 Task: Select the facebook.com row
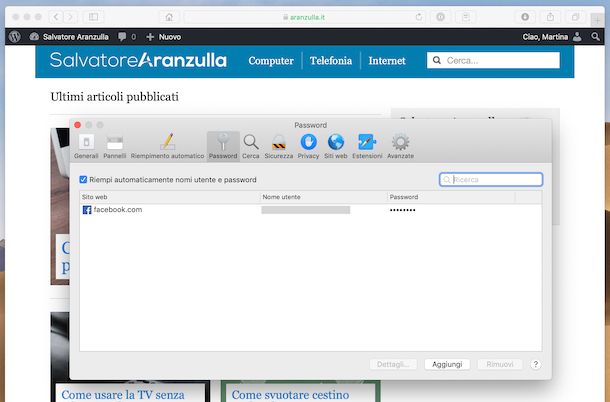coord(310,210)
